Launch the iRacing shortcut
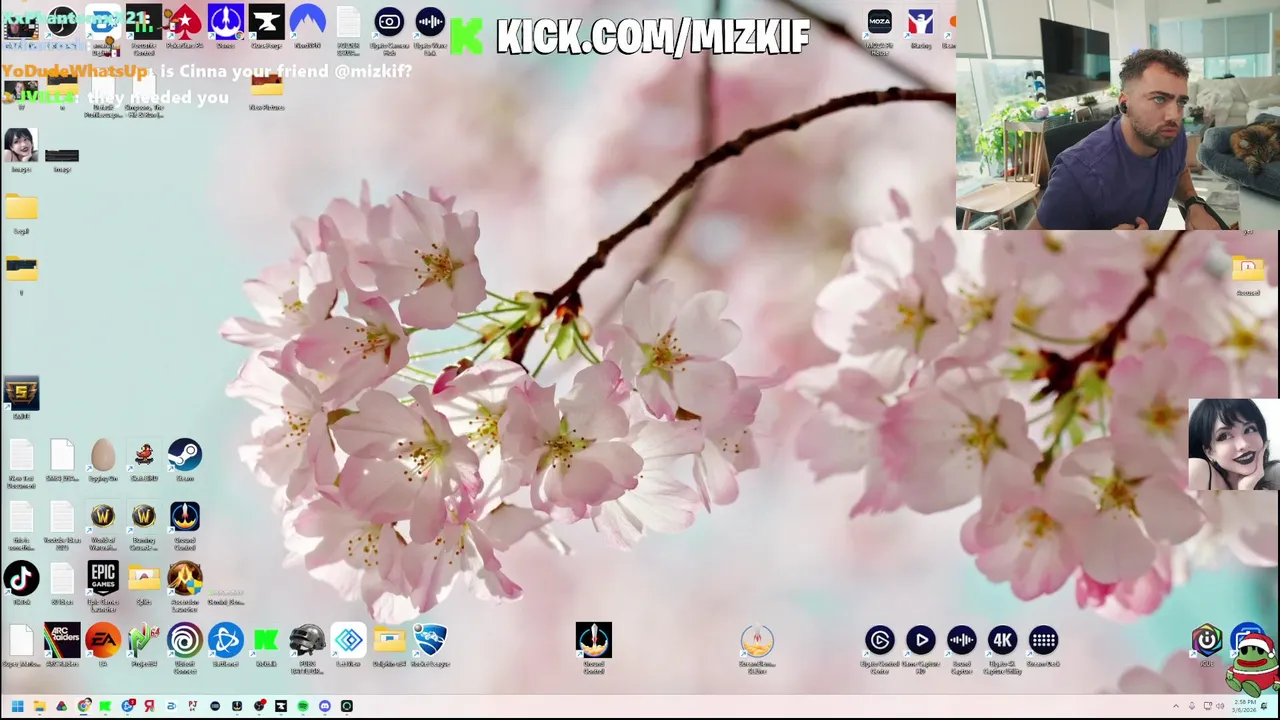This screenshot has width=1280, height=720. pyautogui.click(x=921, y=21)
